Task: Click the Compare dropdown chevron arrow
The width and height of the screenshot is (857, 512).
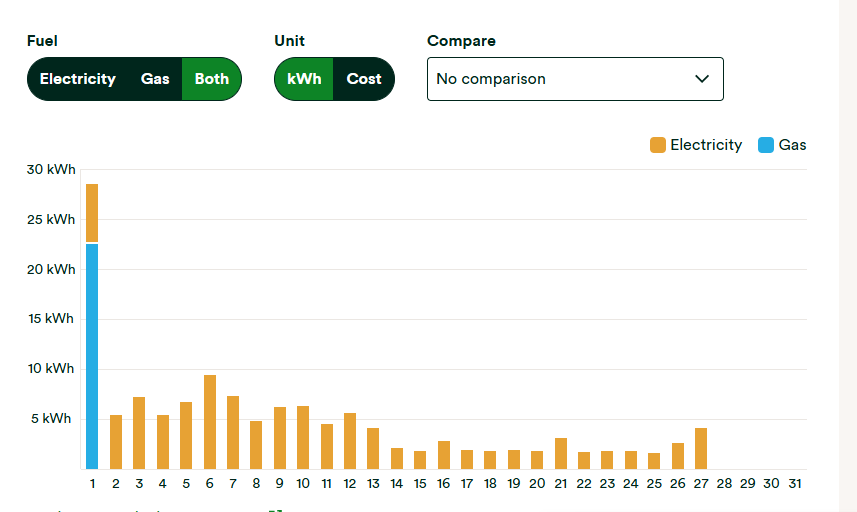Action: tap(702, 79)
